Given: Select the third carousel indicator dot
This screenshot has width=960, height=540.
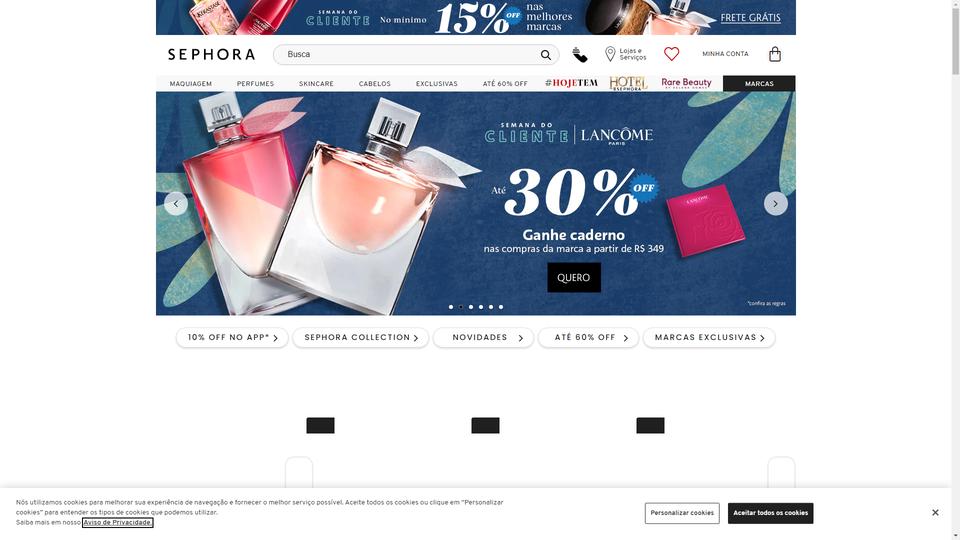Looking at the screenshot, I should 471,307.
